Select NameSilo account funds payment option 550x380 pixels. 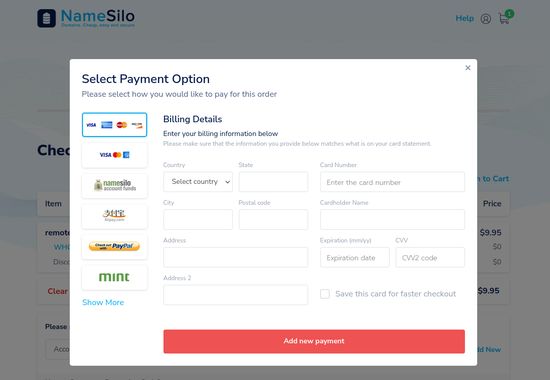coord(114,185)
